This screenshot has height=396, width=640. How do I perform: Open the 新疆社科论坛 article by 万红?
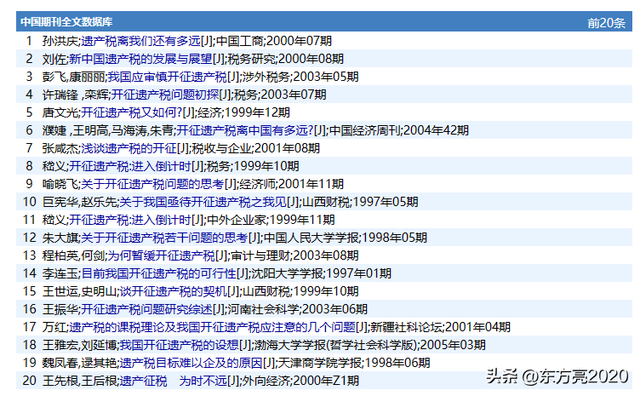click(212, 327)
